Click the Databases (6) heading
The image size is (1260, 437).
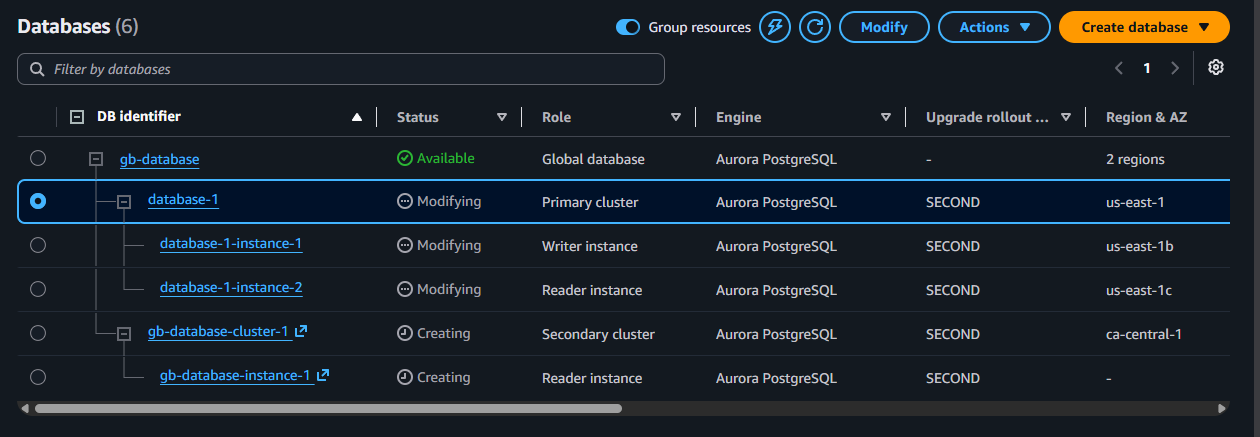(77, 27)
